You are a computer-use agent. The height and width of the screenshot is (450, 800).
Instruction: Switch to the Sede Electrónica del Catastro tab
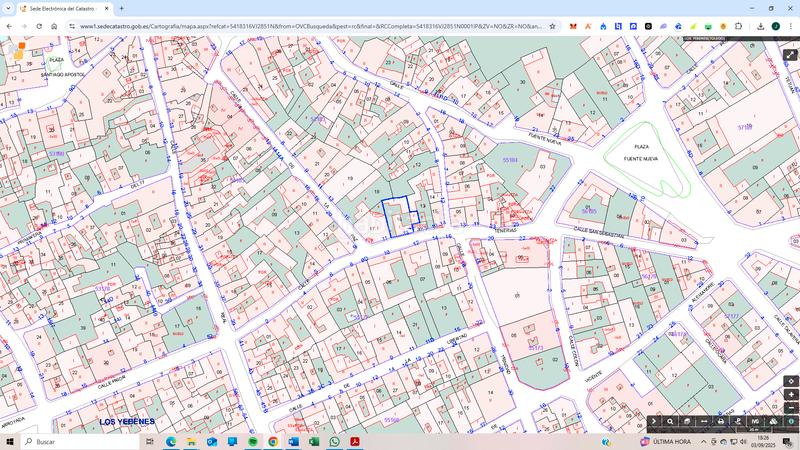pyautogui.click(x=60, y=8)
